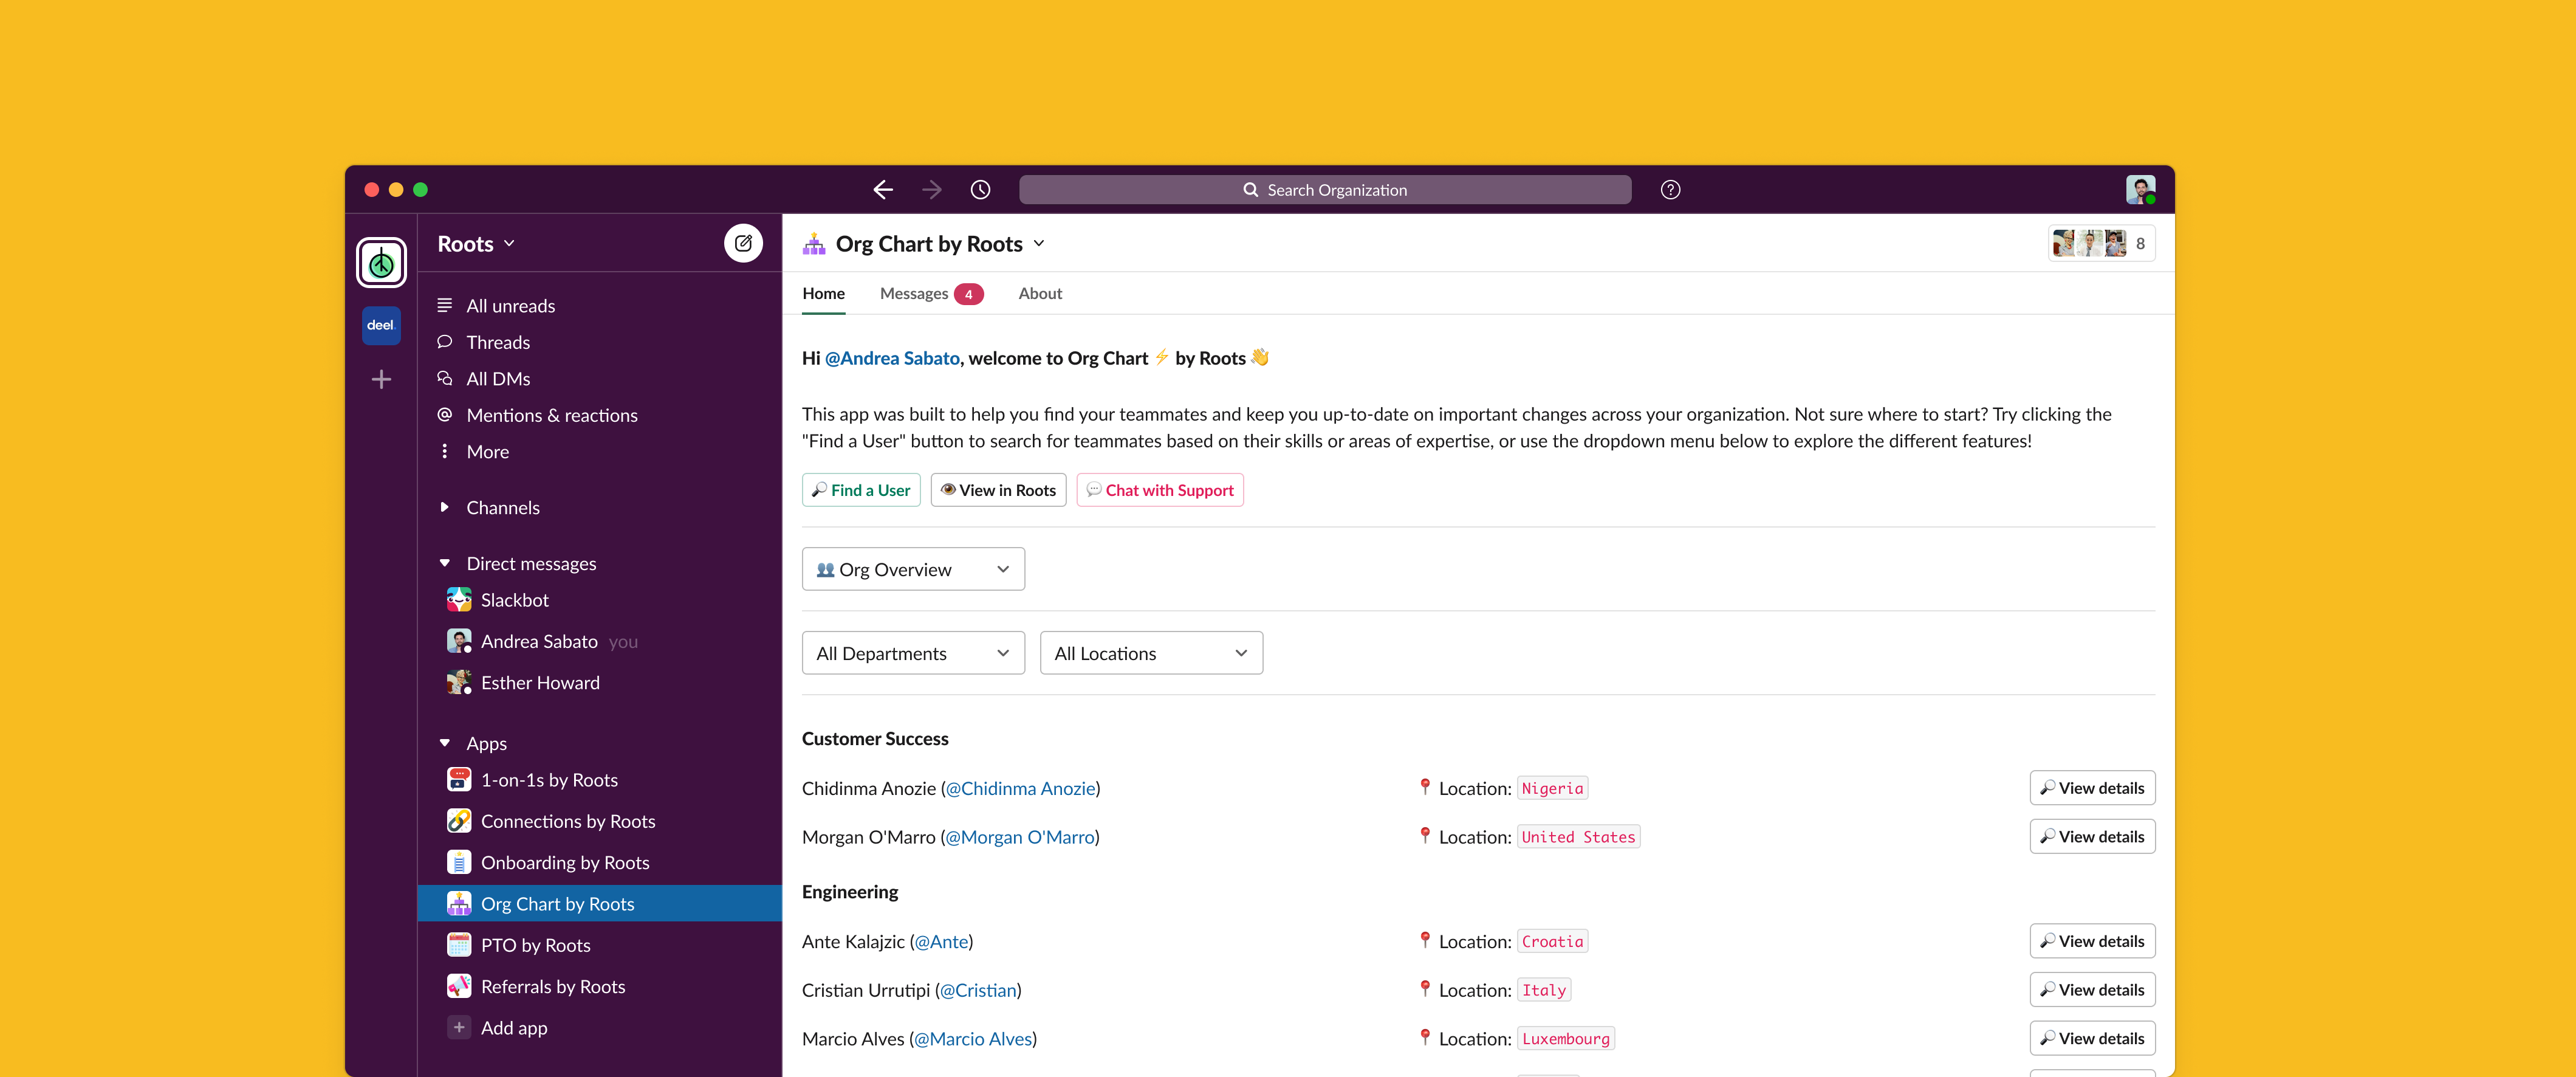Click the Luxembourg location tag
This screenshot has width=2576, height=1077.
click(1566, 1038)
